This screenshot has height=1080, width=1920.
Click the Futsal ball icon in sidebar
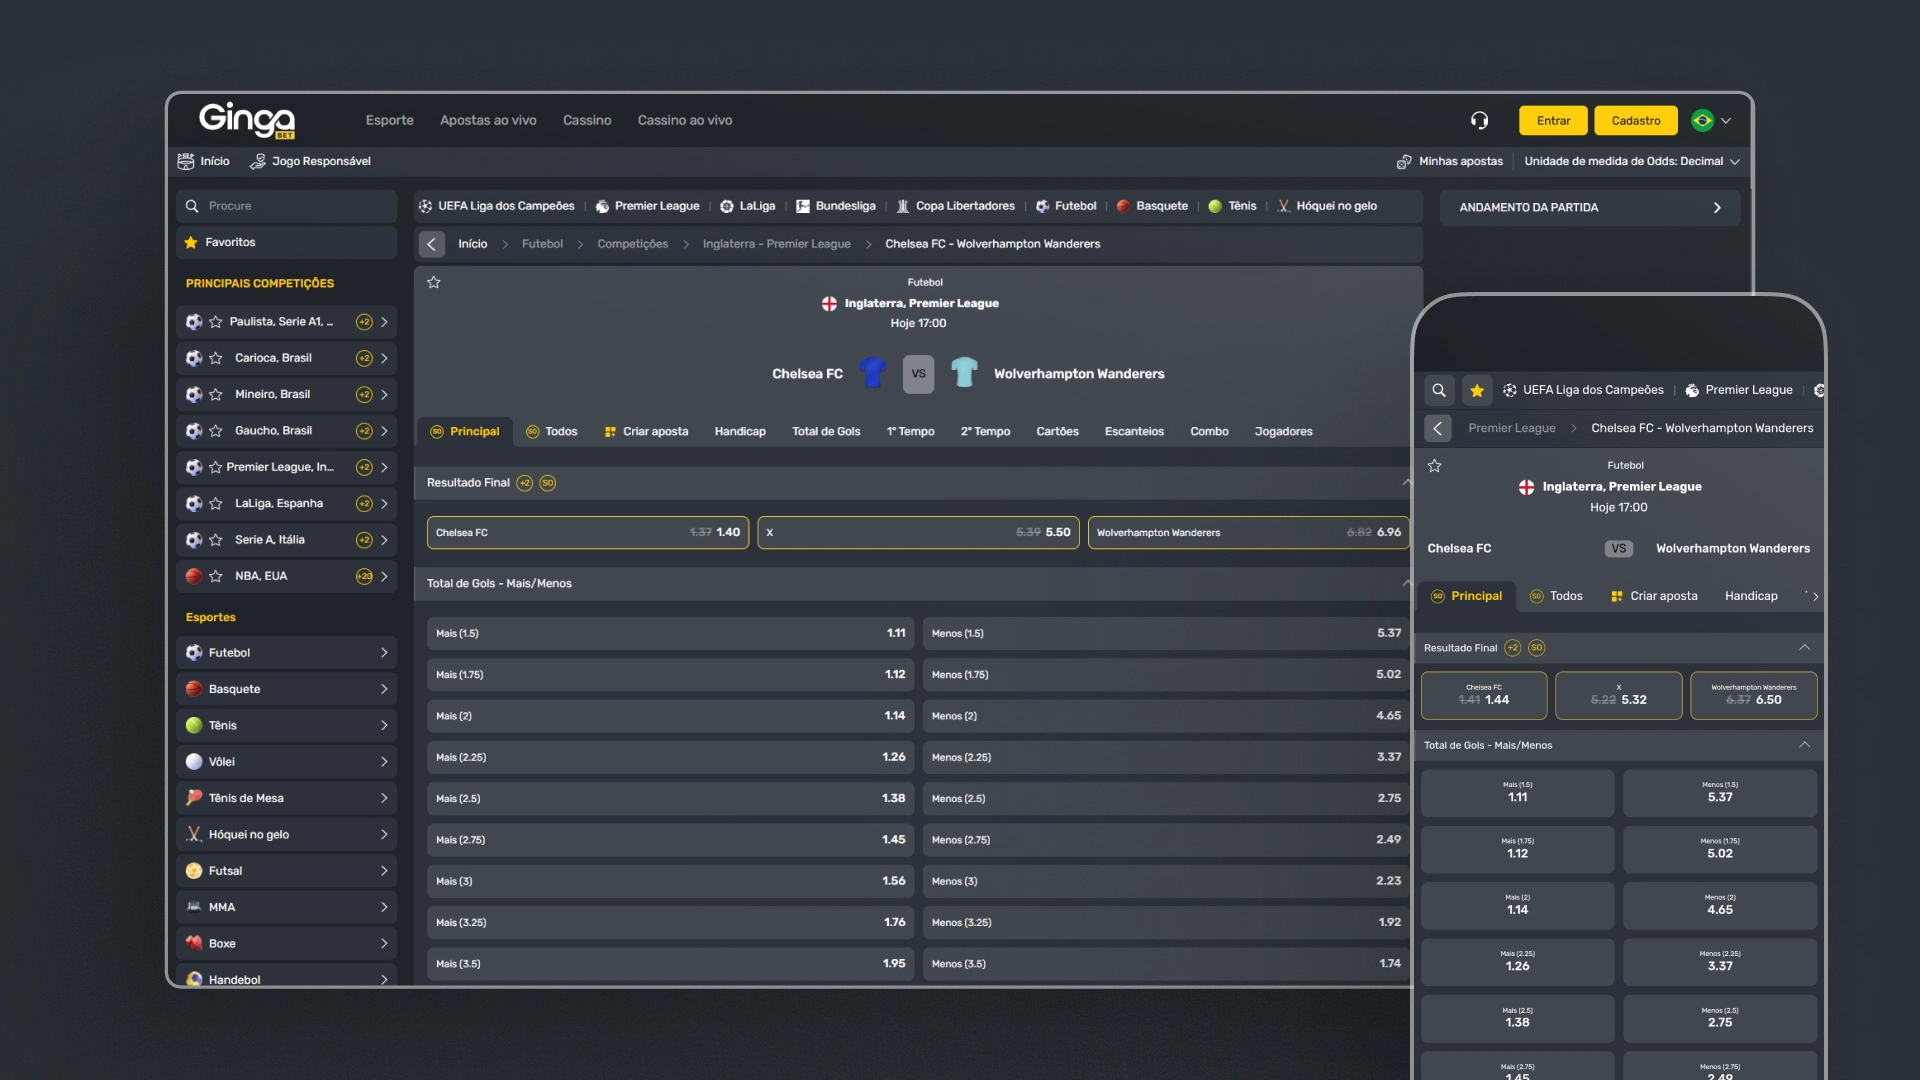(x=194, y=871)
